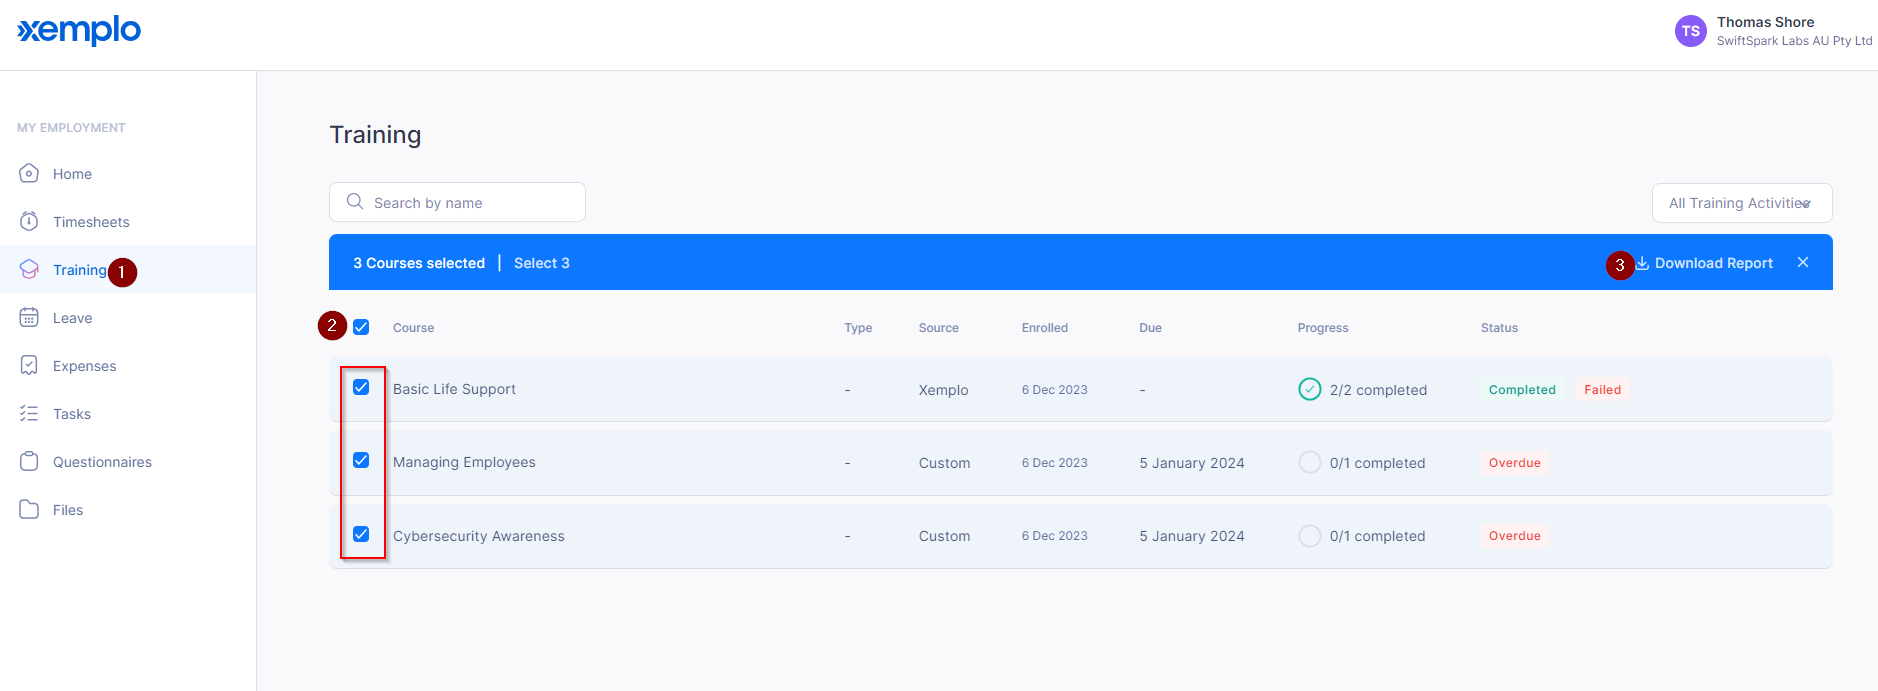Click SwiftSpark Labs AU Pty Ltd text
Screen dimensions: 1878x691
pyautogui.click(x=1794, y=41)
